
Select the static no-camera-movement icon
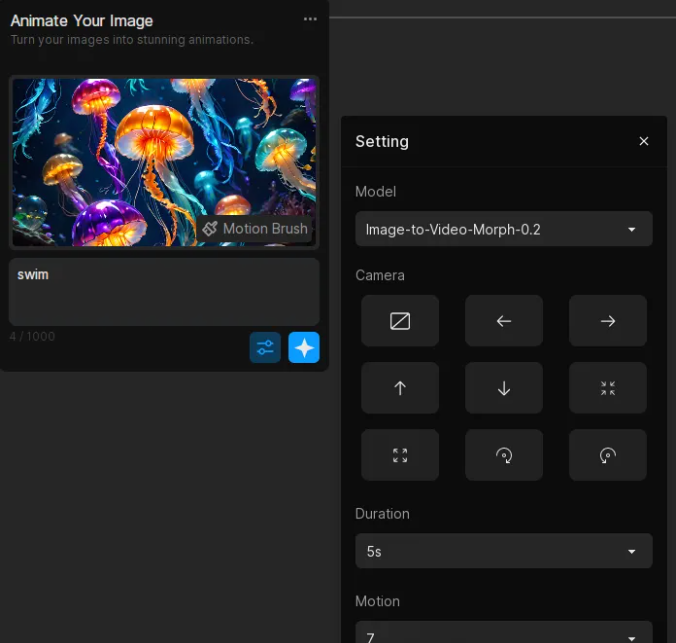tap(400, 321)
